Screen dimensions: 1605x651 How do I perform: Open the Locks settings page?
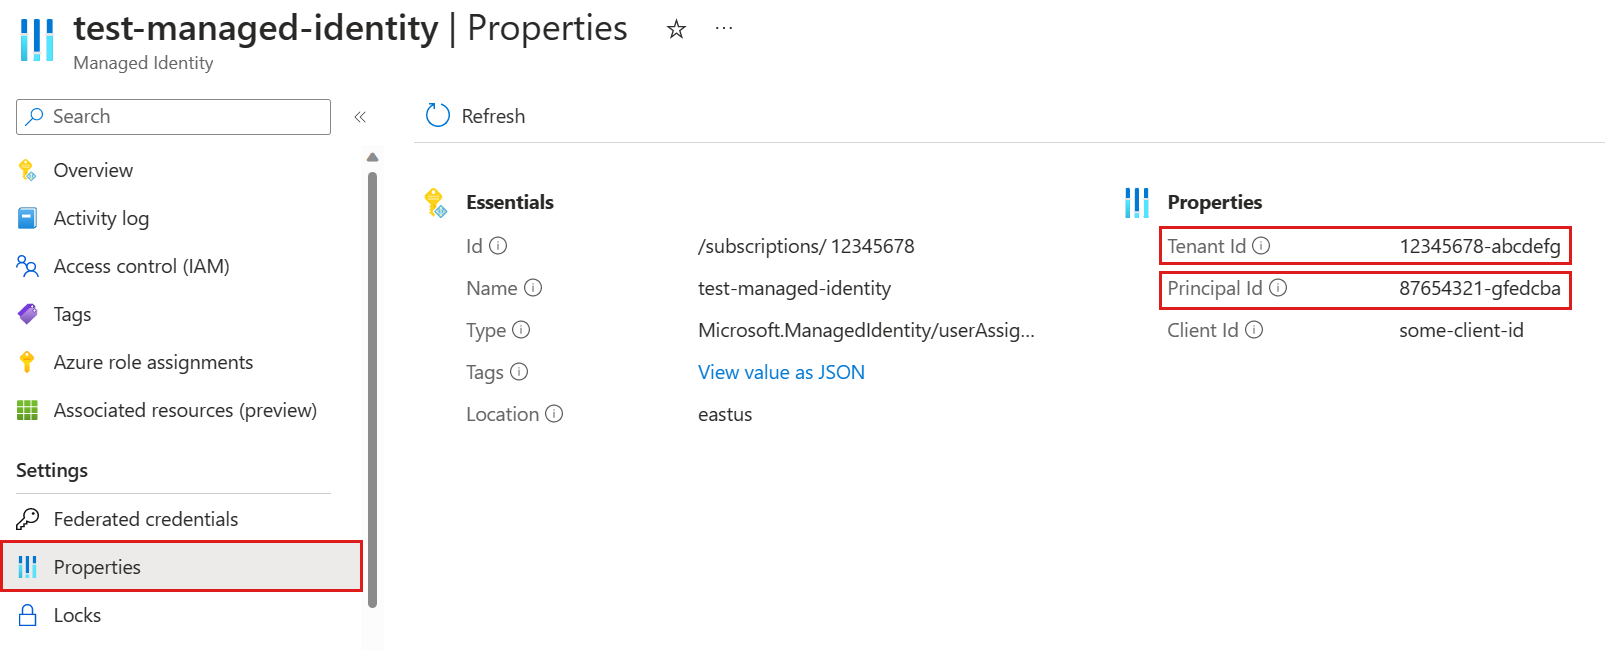point(77,615)
